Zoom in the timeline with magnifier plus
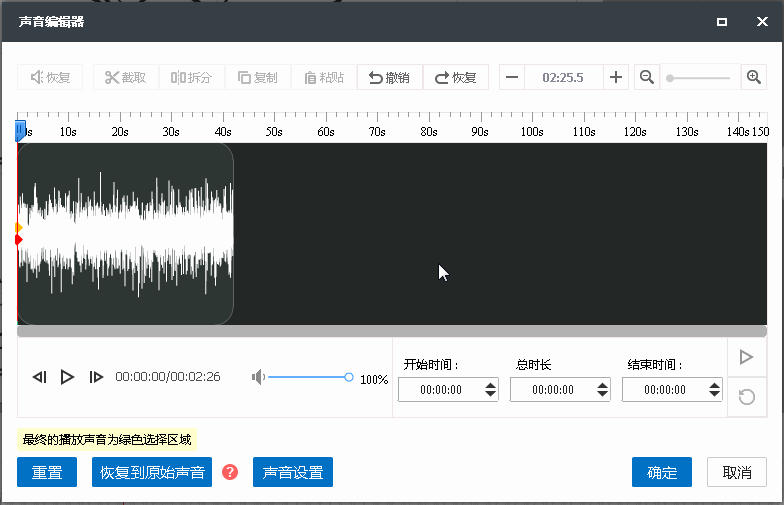This screenshot has width=784, height=505. click(x=754, y=78)
